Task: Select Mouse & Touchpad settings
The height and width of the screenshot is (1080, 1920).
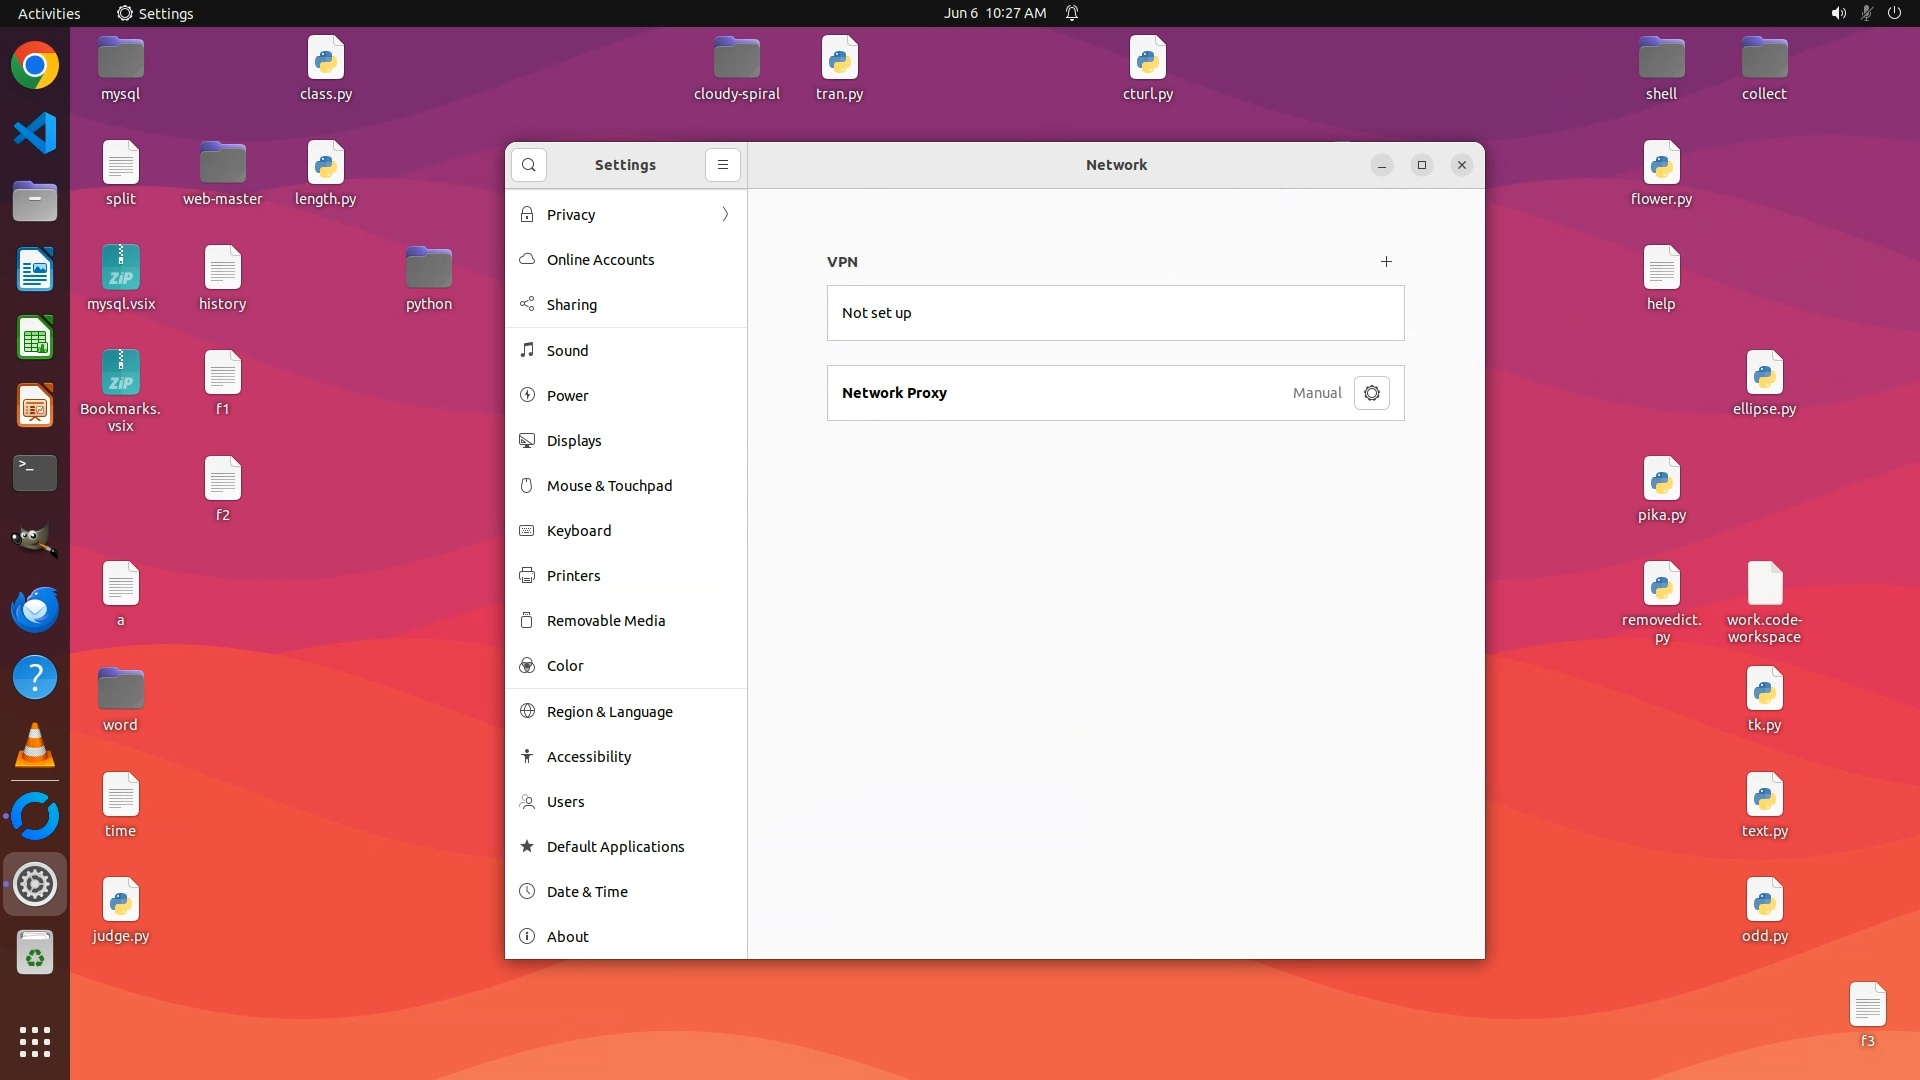Action: pyautogui.click(x=609, y=486)
